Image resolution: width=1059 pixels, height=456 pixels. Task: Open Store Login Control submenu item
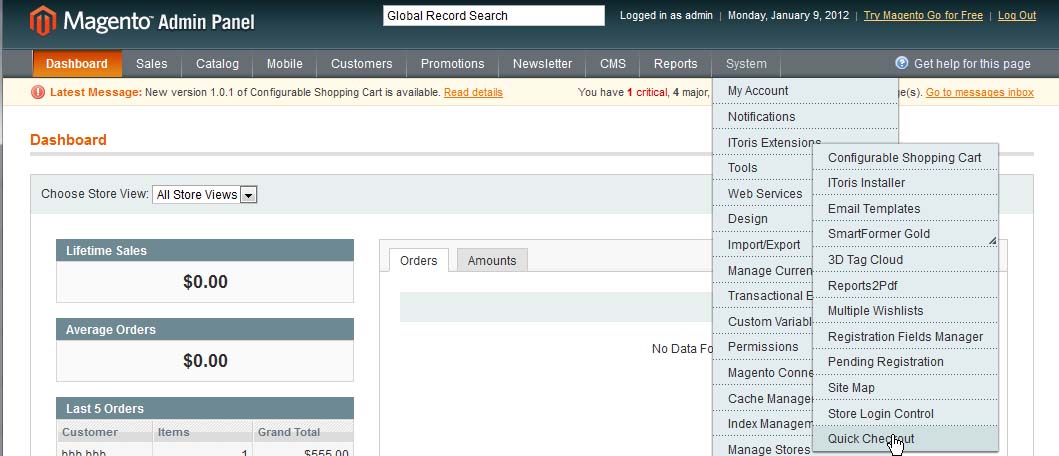coord(905,413)
